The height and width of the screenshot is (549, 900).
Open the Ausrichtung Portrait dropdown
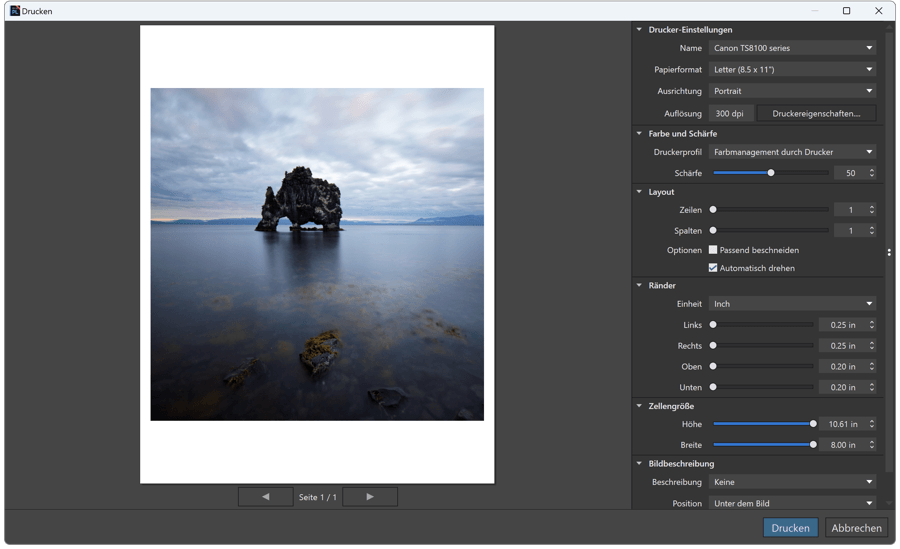click(792, 91)
